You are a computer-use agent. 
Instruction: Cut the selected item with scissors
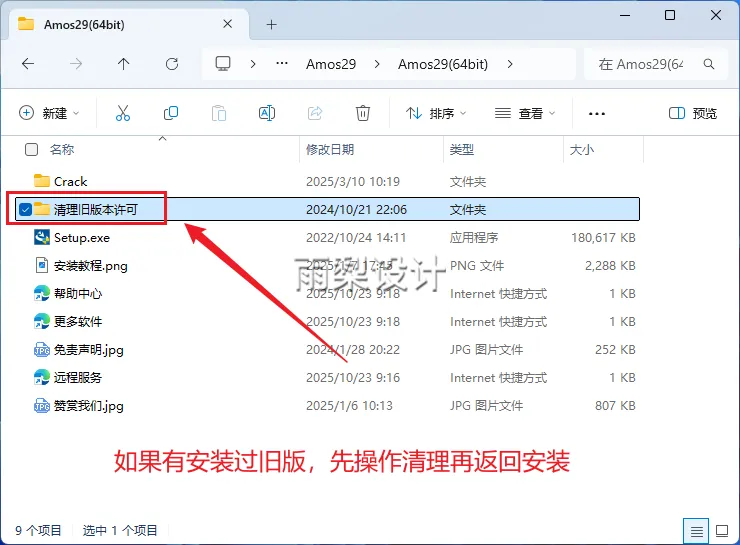(123, 113)
